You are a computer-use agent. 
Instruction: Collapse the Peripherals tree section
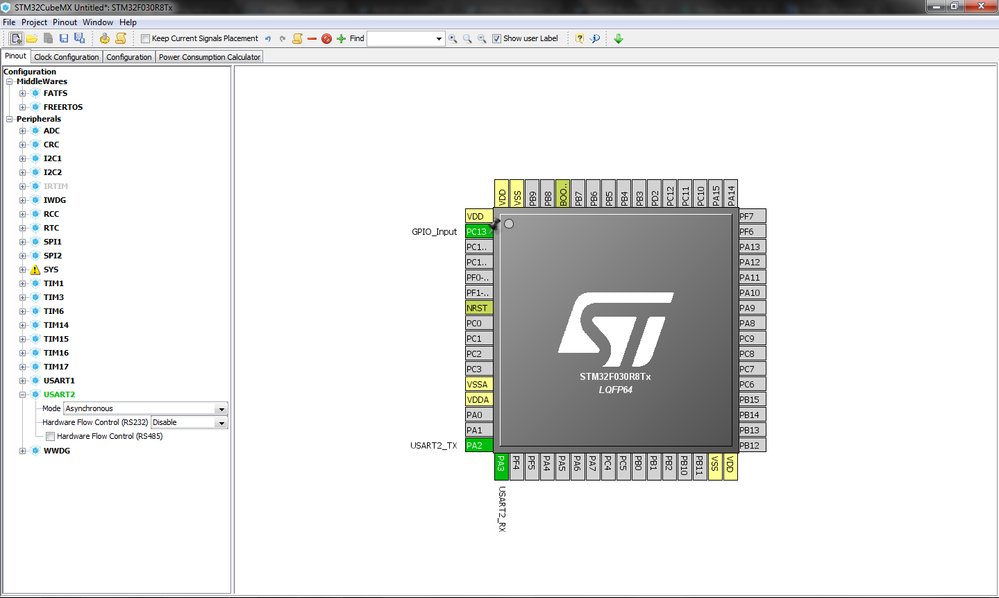pos(10,119)
